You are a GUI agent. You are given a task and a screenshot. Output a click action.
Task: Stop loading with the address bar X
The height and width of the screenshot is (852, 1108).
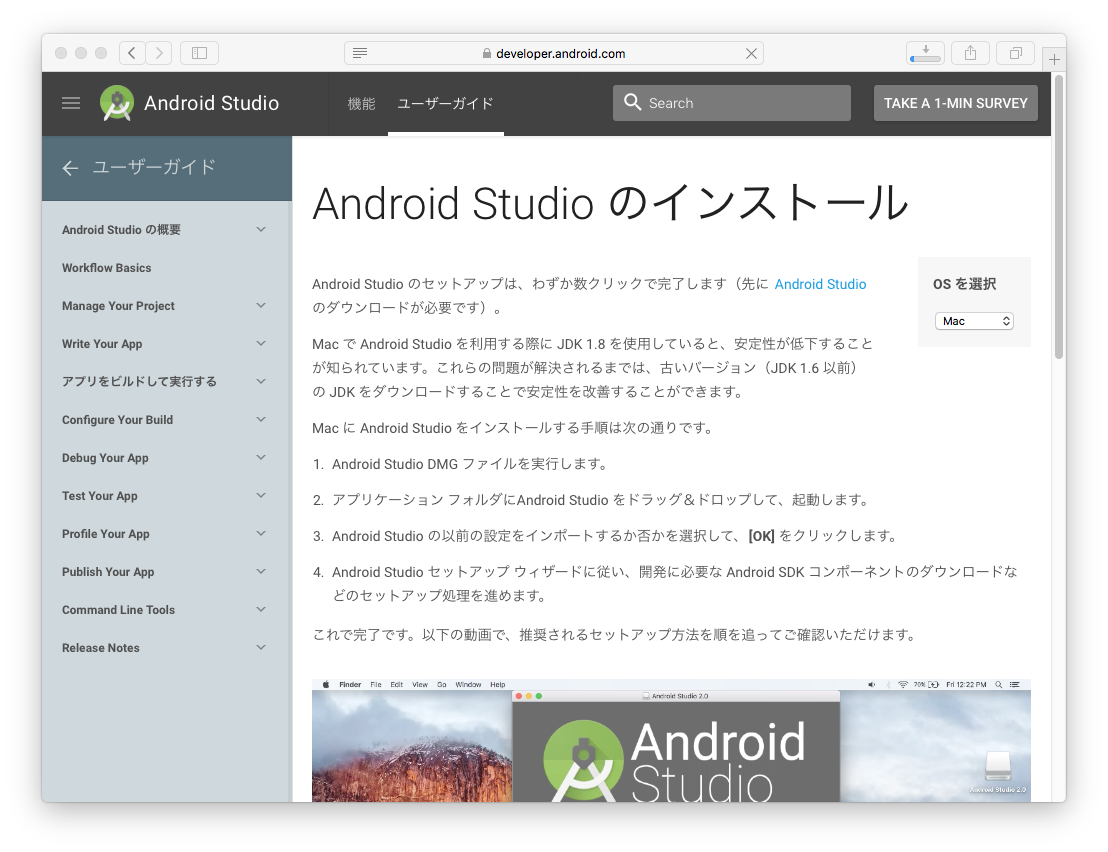751,54
